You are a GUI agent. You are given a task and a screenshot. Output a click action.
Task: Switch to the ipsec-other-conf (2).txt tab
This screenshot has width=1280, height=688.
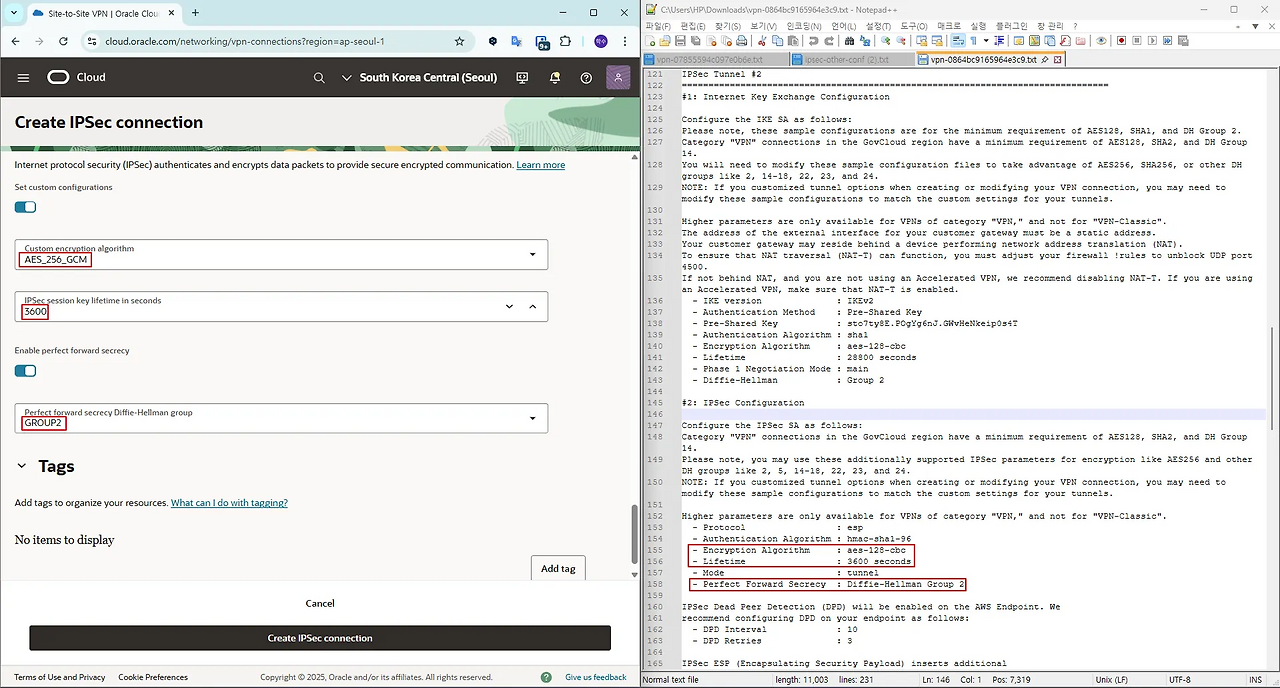click(x=851, y=60)
